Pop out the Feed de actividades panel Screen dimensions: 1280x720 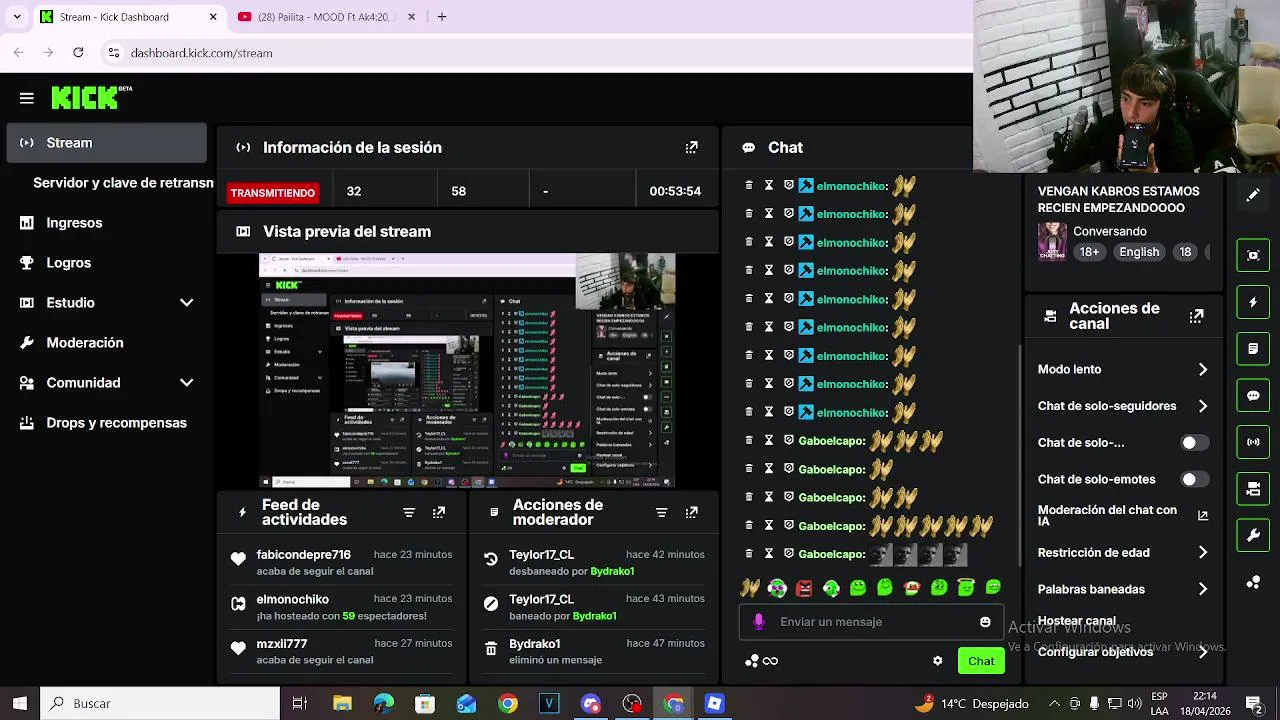pos(439,512)
